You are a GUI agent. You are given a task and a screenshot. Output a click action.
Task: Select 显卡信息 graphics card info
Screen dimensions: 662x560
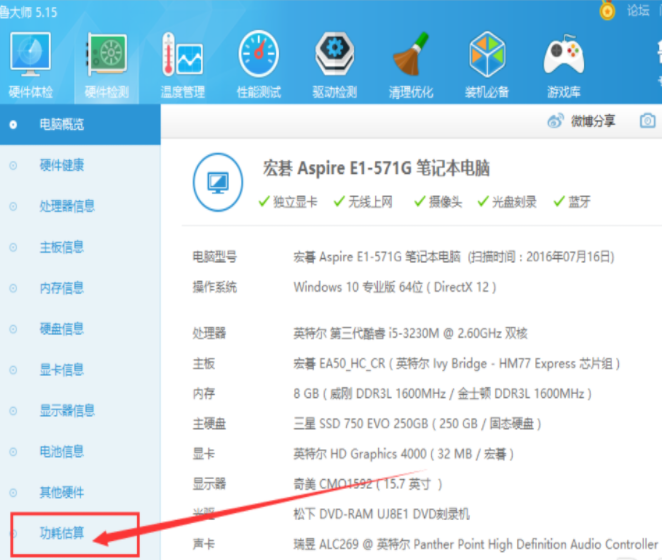[x=61, y=370]
